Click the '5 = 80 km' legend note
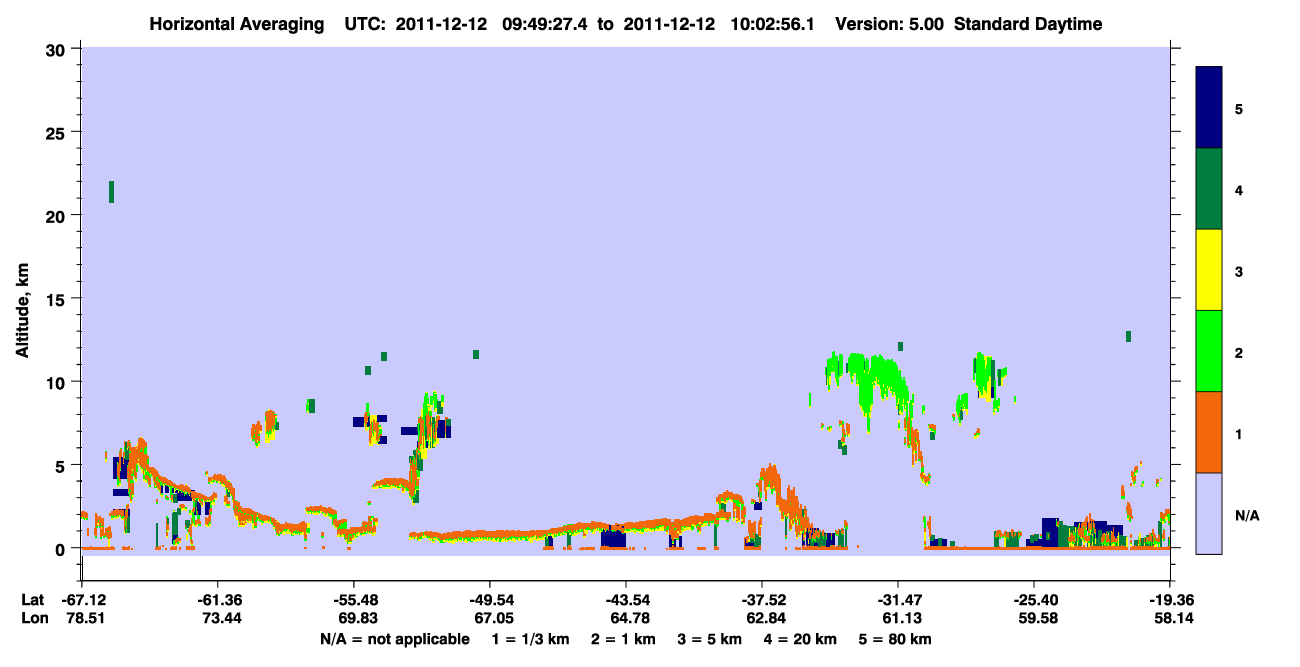 (896, 639)
